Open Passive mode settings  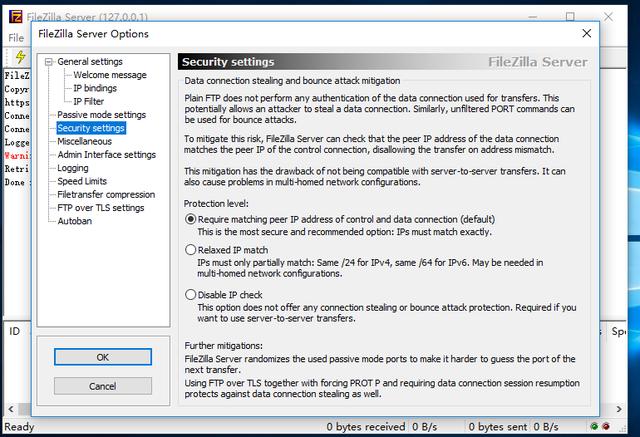[102, 115]
